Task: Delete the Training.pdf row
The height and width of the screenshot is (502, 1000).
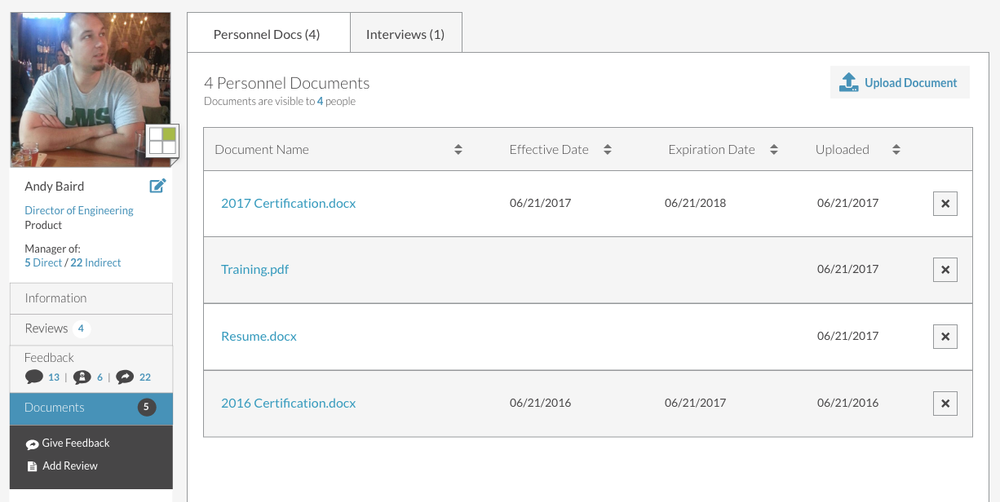Action: tap(945, 270)
